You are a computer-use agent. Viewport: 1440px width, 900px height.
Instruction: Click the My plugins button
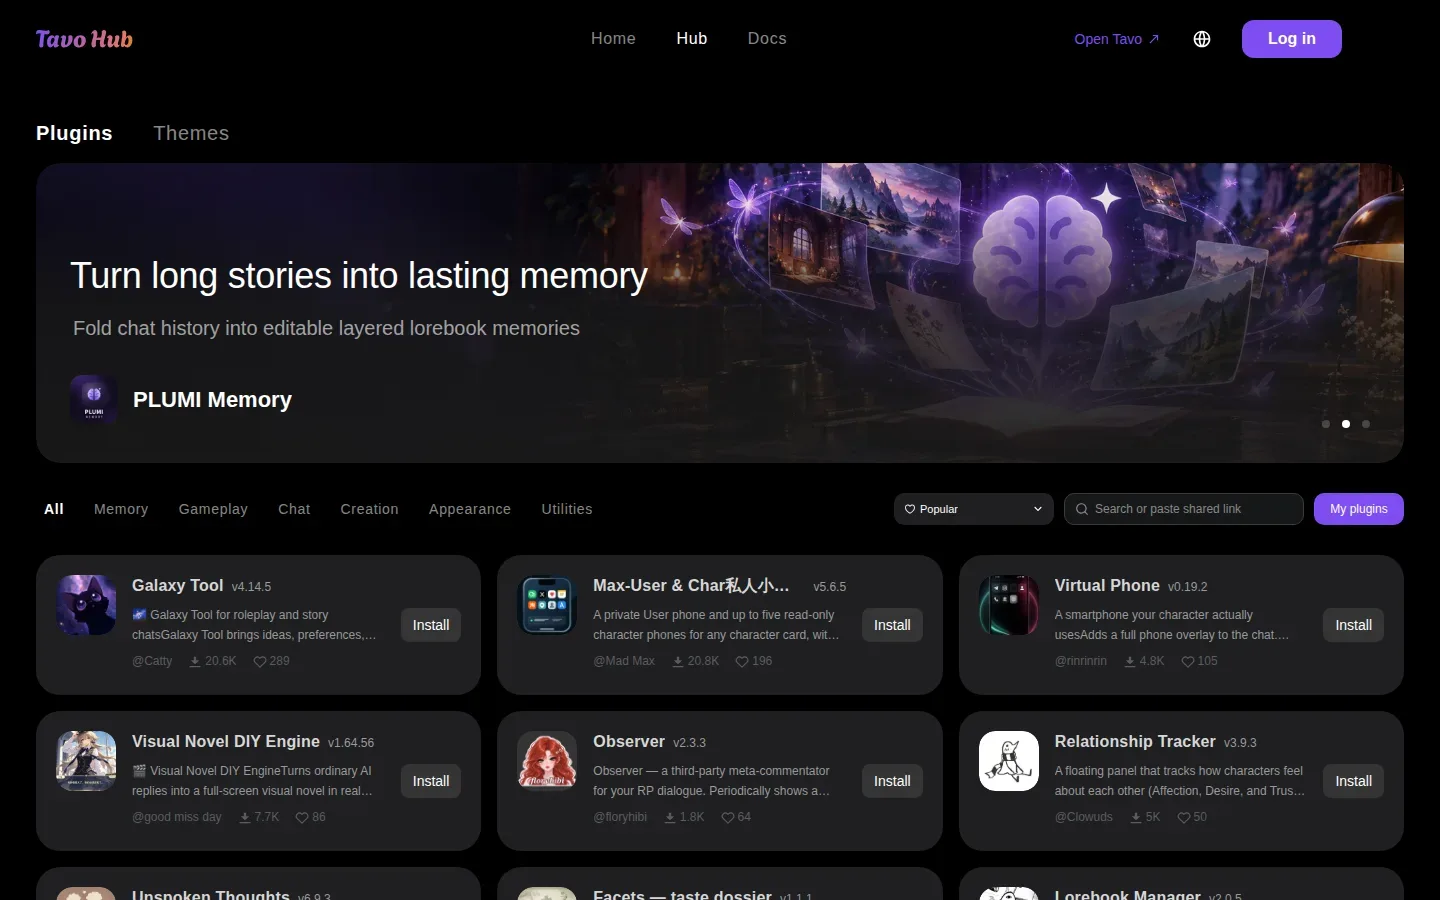pyautogui.click(x=1359, y=509)
